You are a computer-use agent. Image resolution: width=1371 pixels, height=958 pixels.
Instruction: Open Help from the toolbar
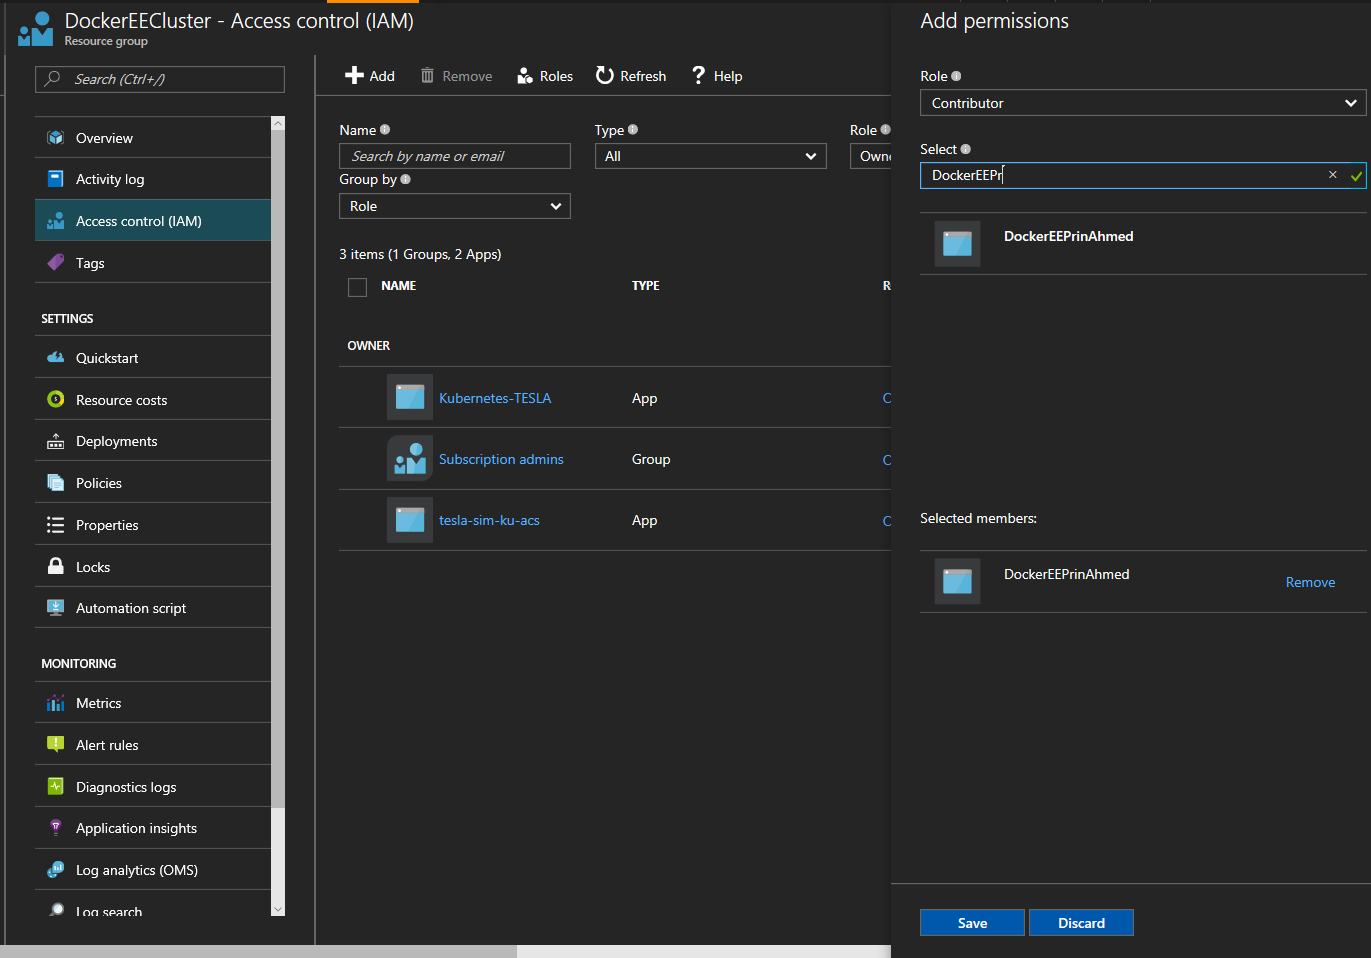pos(717,76)
